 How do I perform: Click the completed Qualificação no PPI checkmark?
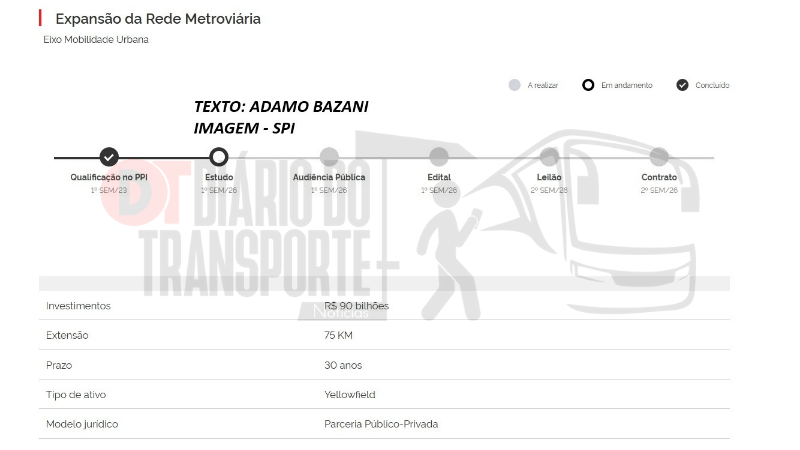109,156
